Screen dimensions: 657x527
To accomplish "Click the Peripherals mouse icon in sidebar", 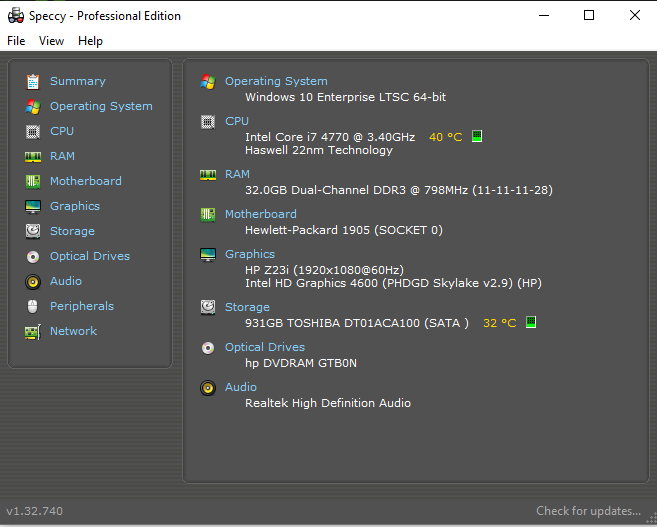I will pyautogui.click(x=33, y=307).
